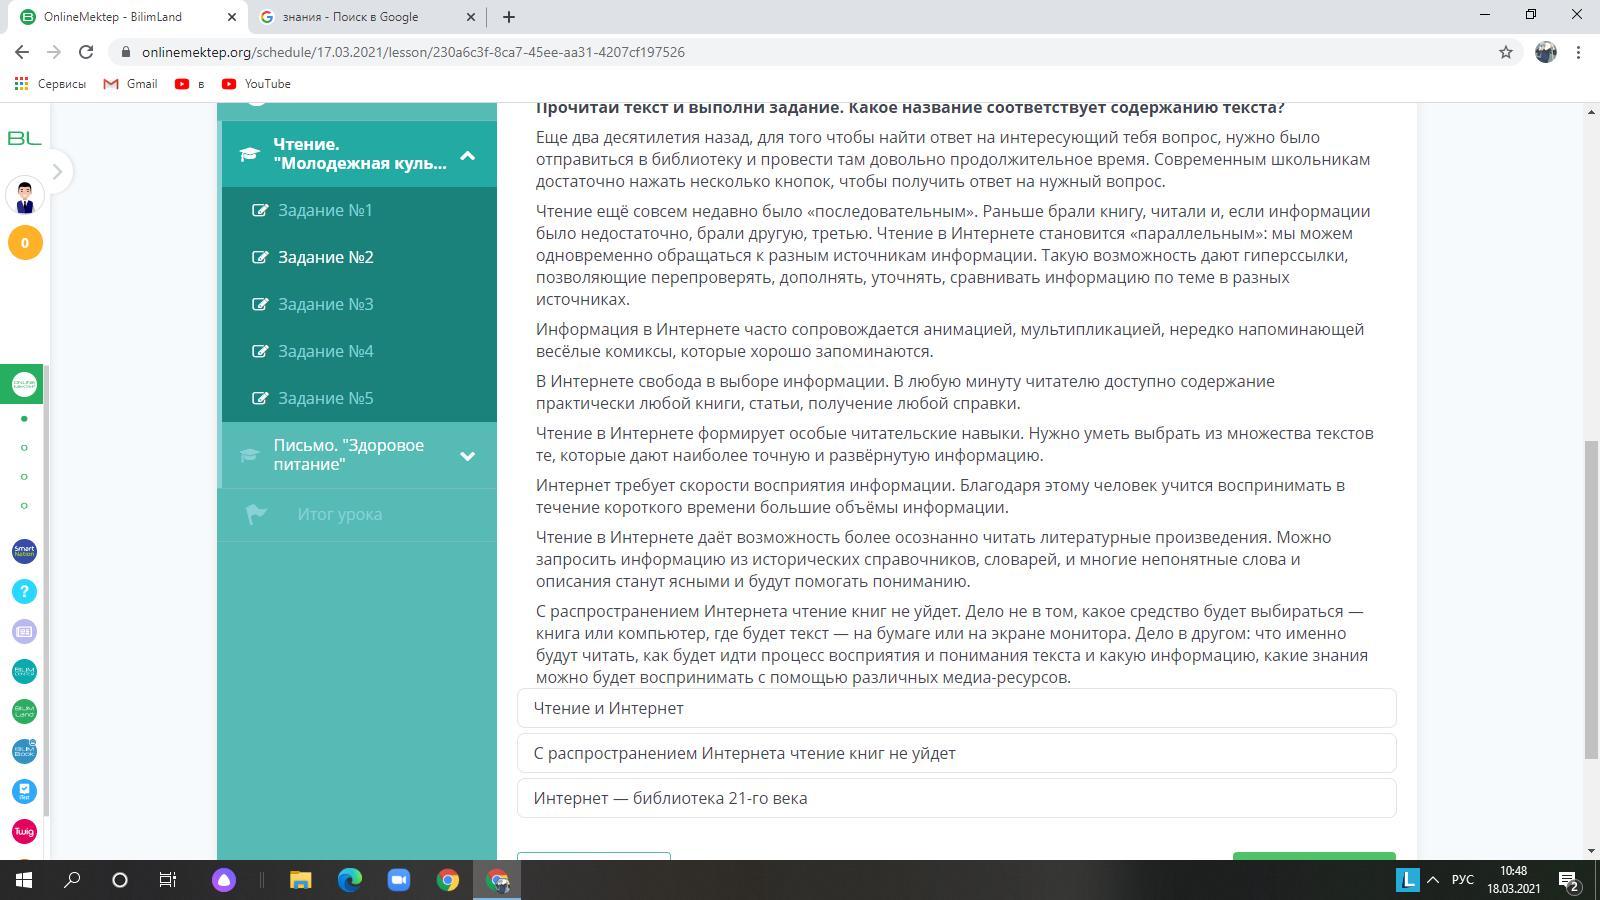Open Задание №3 in the lesson list
This screenshot has width=1600, height=900.
point(325,304)
